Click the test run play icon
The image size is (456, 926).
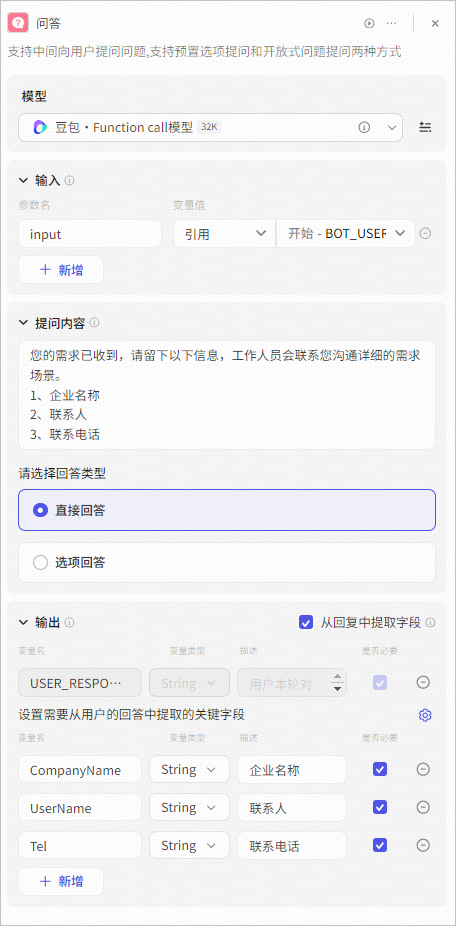(369, 24)
